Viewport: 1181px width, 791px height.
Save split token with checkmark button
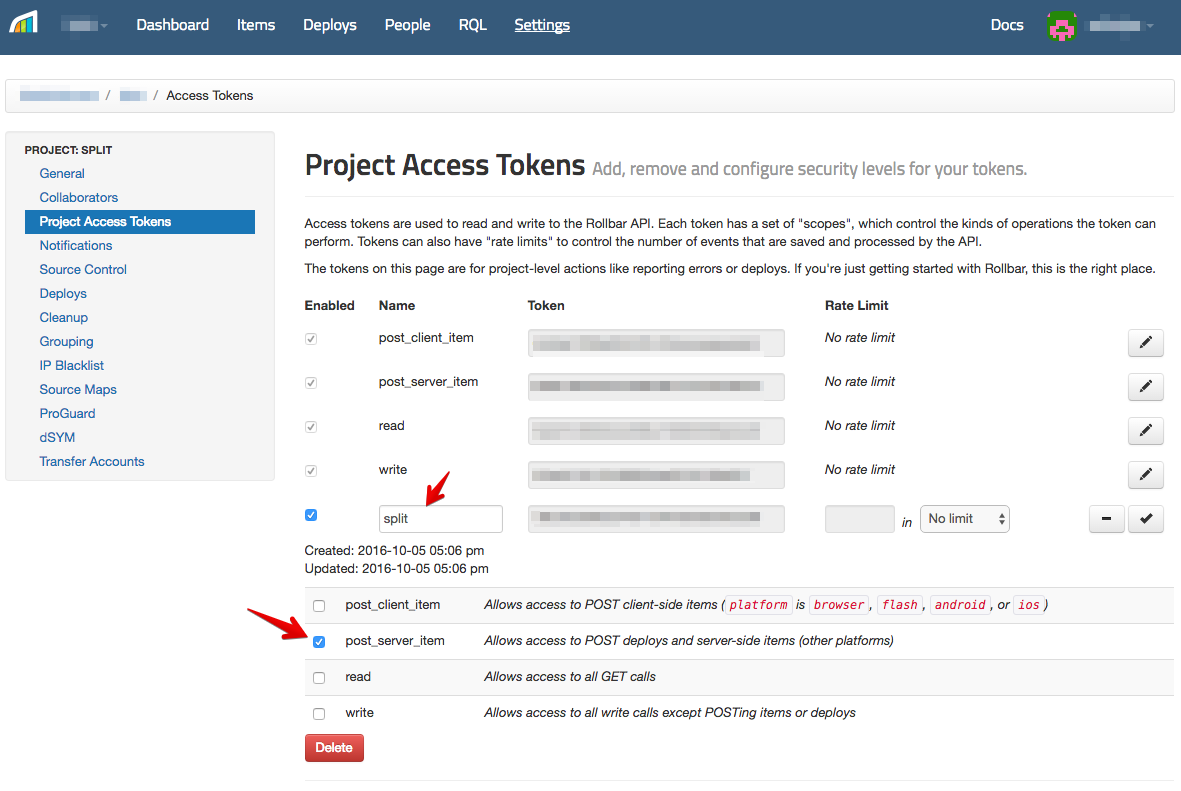1145,520
